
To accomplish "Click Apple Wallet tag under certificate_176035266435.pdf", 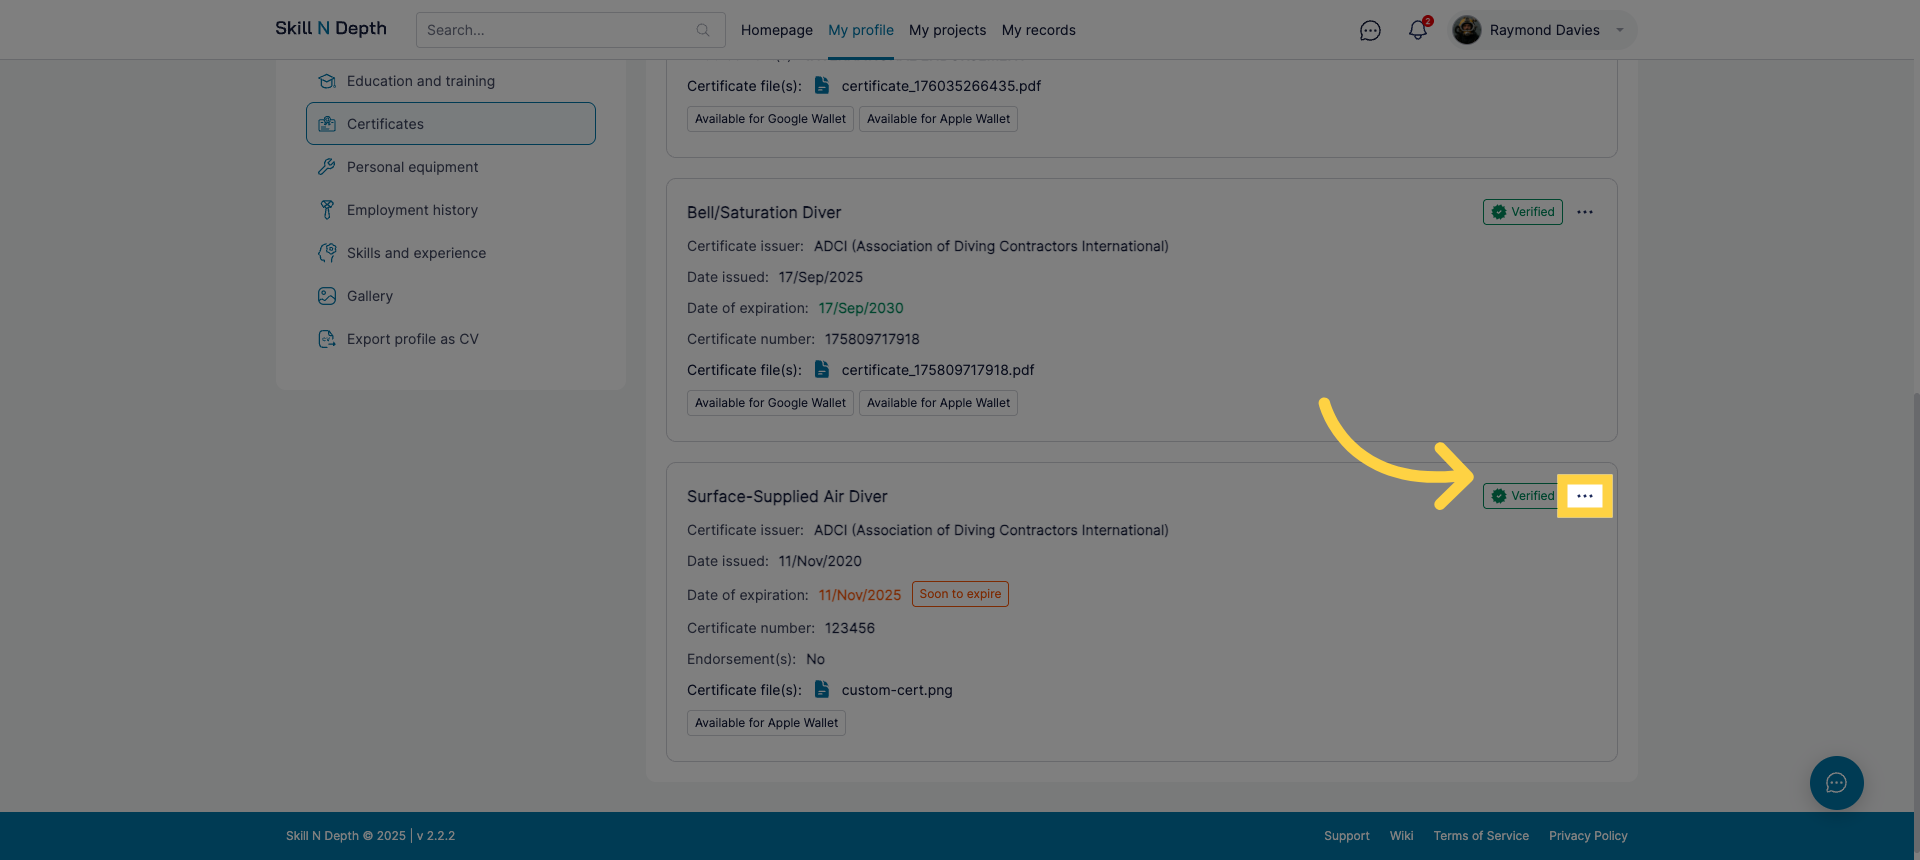I will [938, 119].
